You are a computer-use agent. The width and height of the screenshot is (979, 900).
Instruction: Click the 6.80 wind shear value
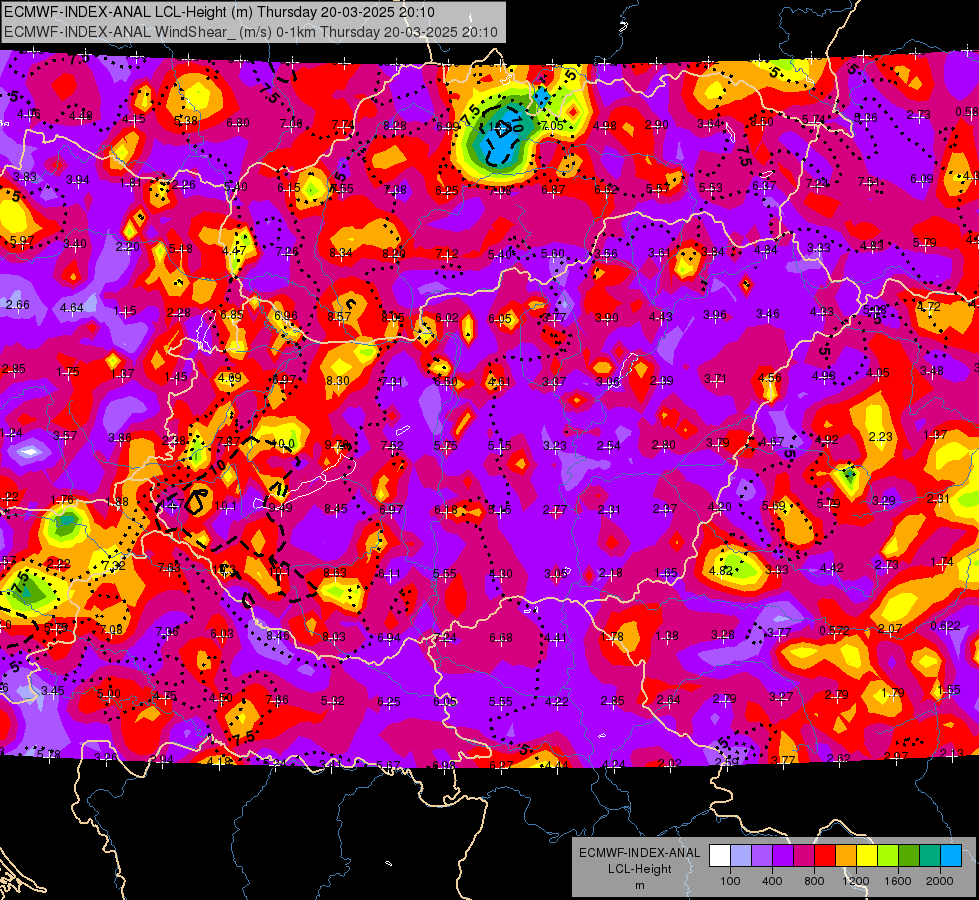coord(238,123)
